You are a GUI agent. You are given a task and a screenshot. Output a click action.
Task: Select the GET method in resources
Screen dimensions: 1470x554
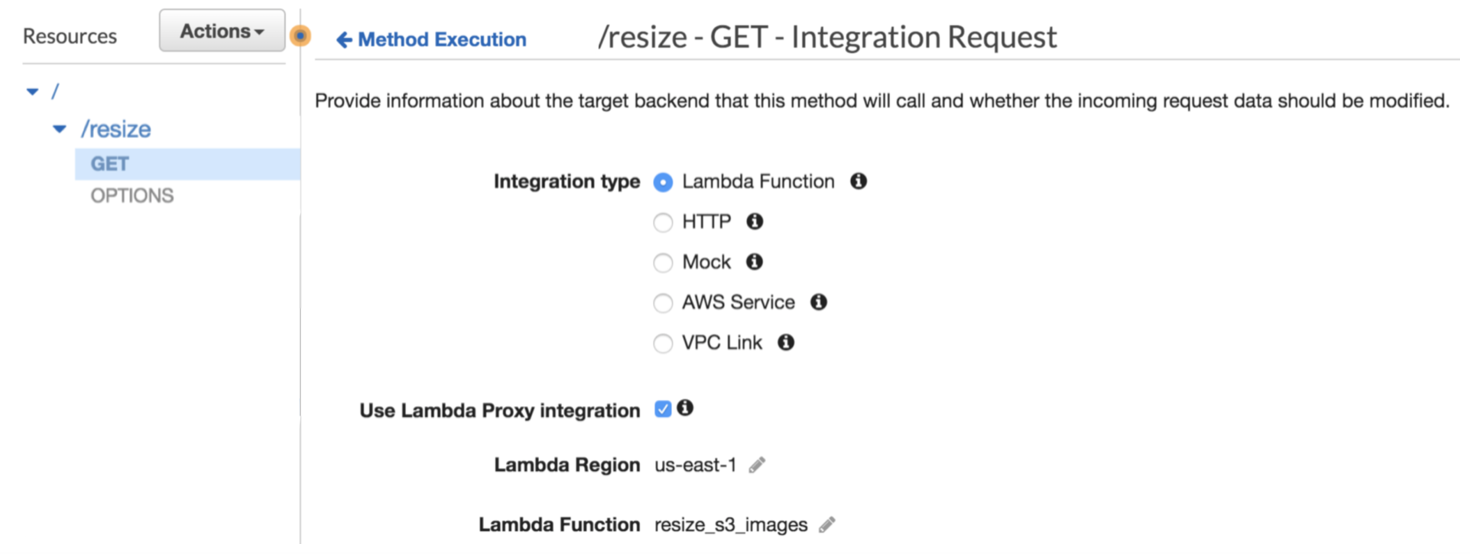[x=110, y=164]
